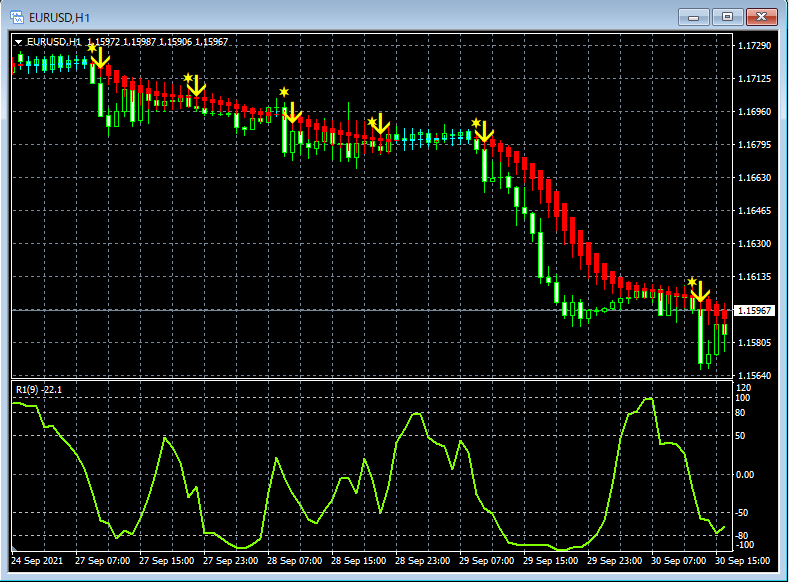Minimize the EURUSD,H1 chart window
The width and height of the screenshot is (790, 582).
(694, 17)
